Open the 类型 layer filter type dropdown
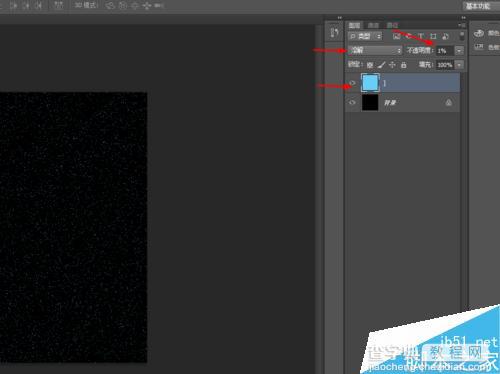The height and width of the screenshot is (374, 500). click(365, 36)
